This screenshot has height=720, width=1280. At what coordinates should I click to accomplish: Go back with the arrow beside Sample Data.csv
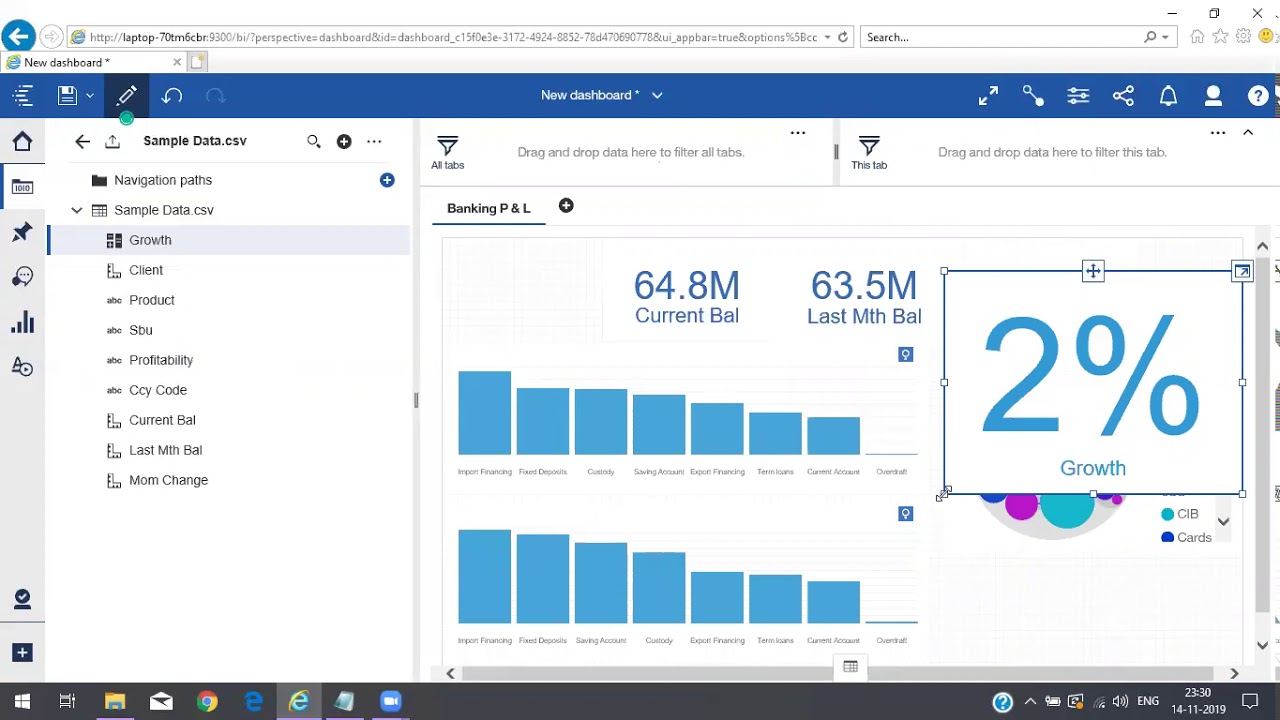82,141
